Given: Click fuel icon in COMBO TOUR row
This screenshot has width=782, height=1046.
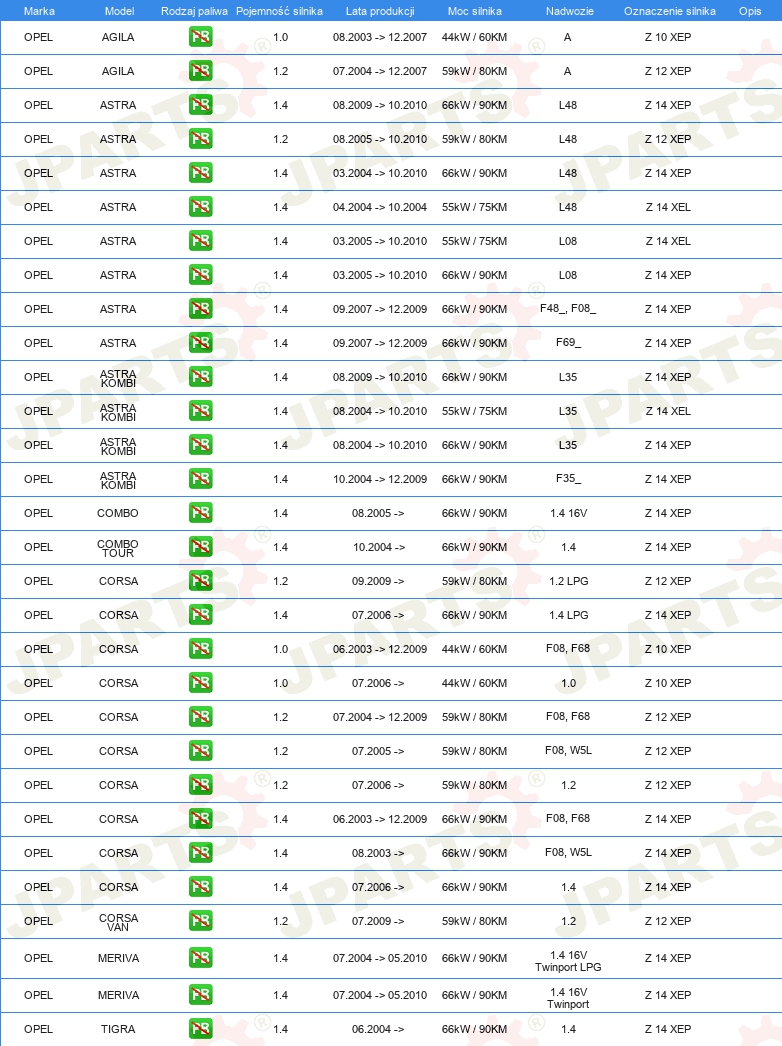Looking at the screenshot, I should 200,547.
